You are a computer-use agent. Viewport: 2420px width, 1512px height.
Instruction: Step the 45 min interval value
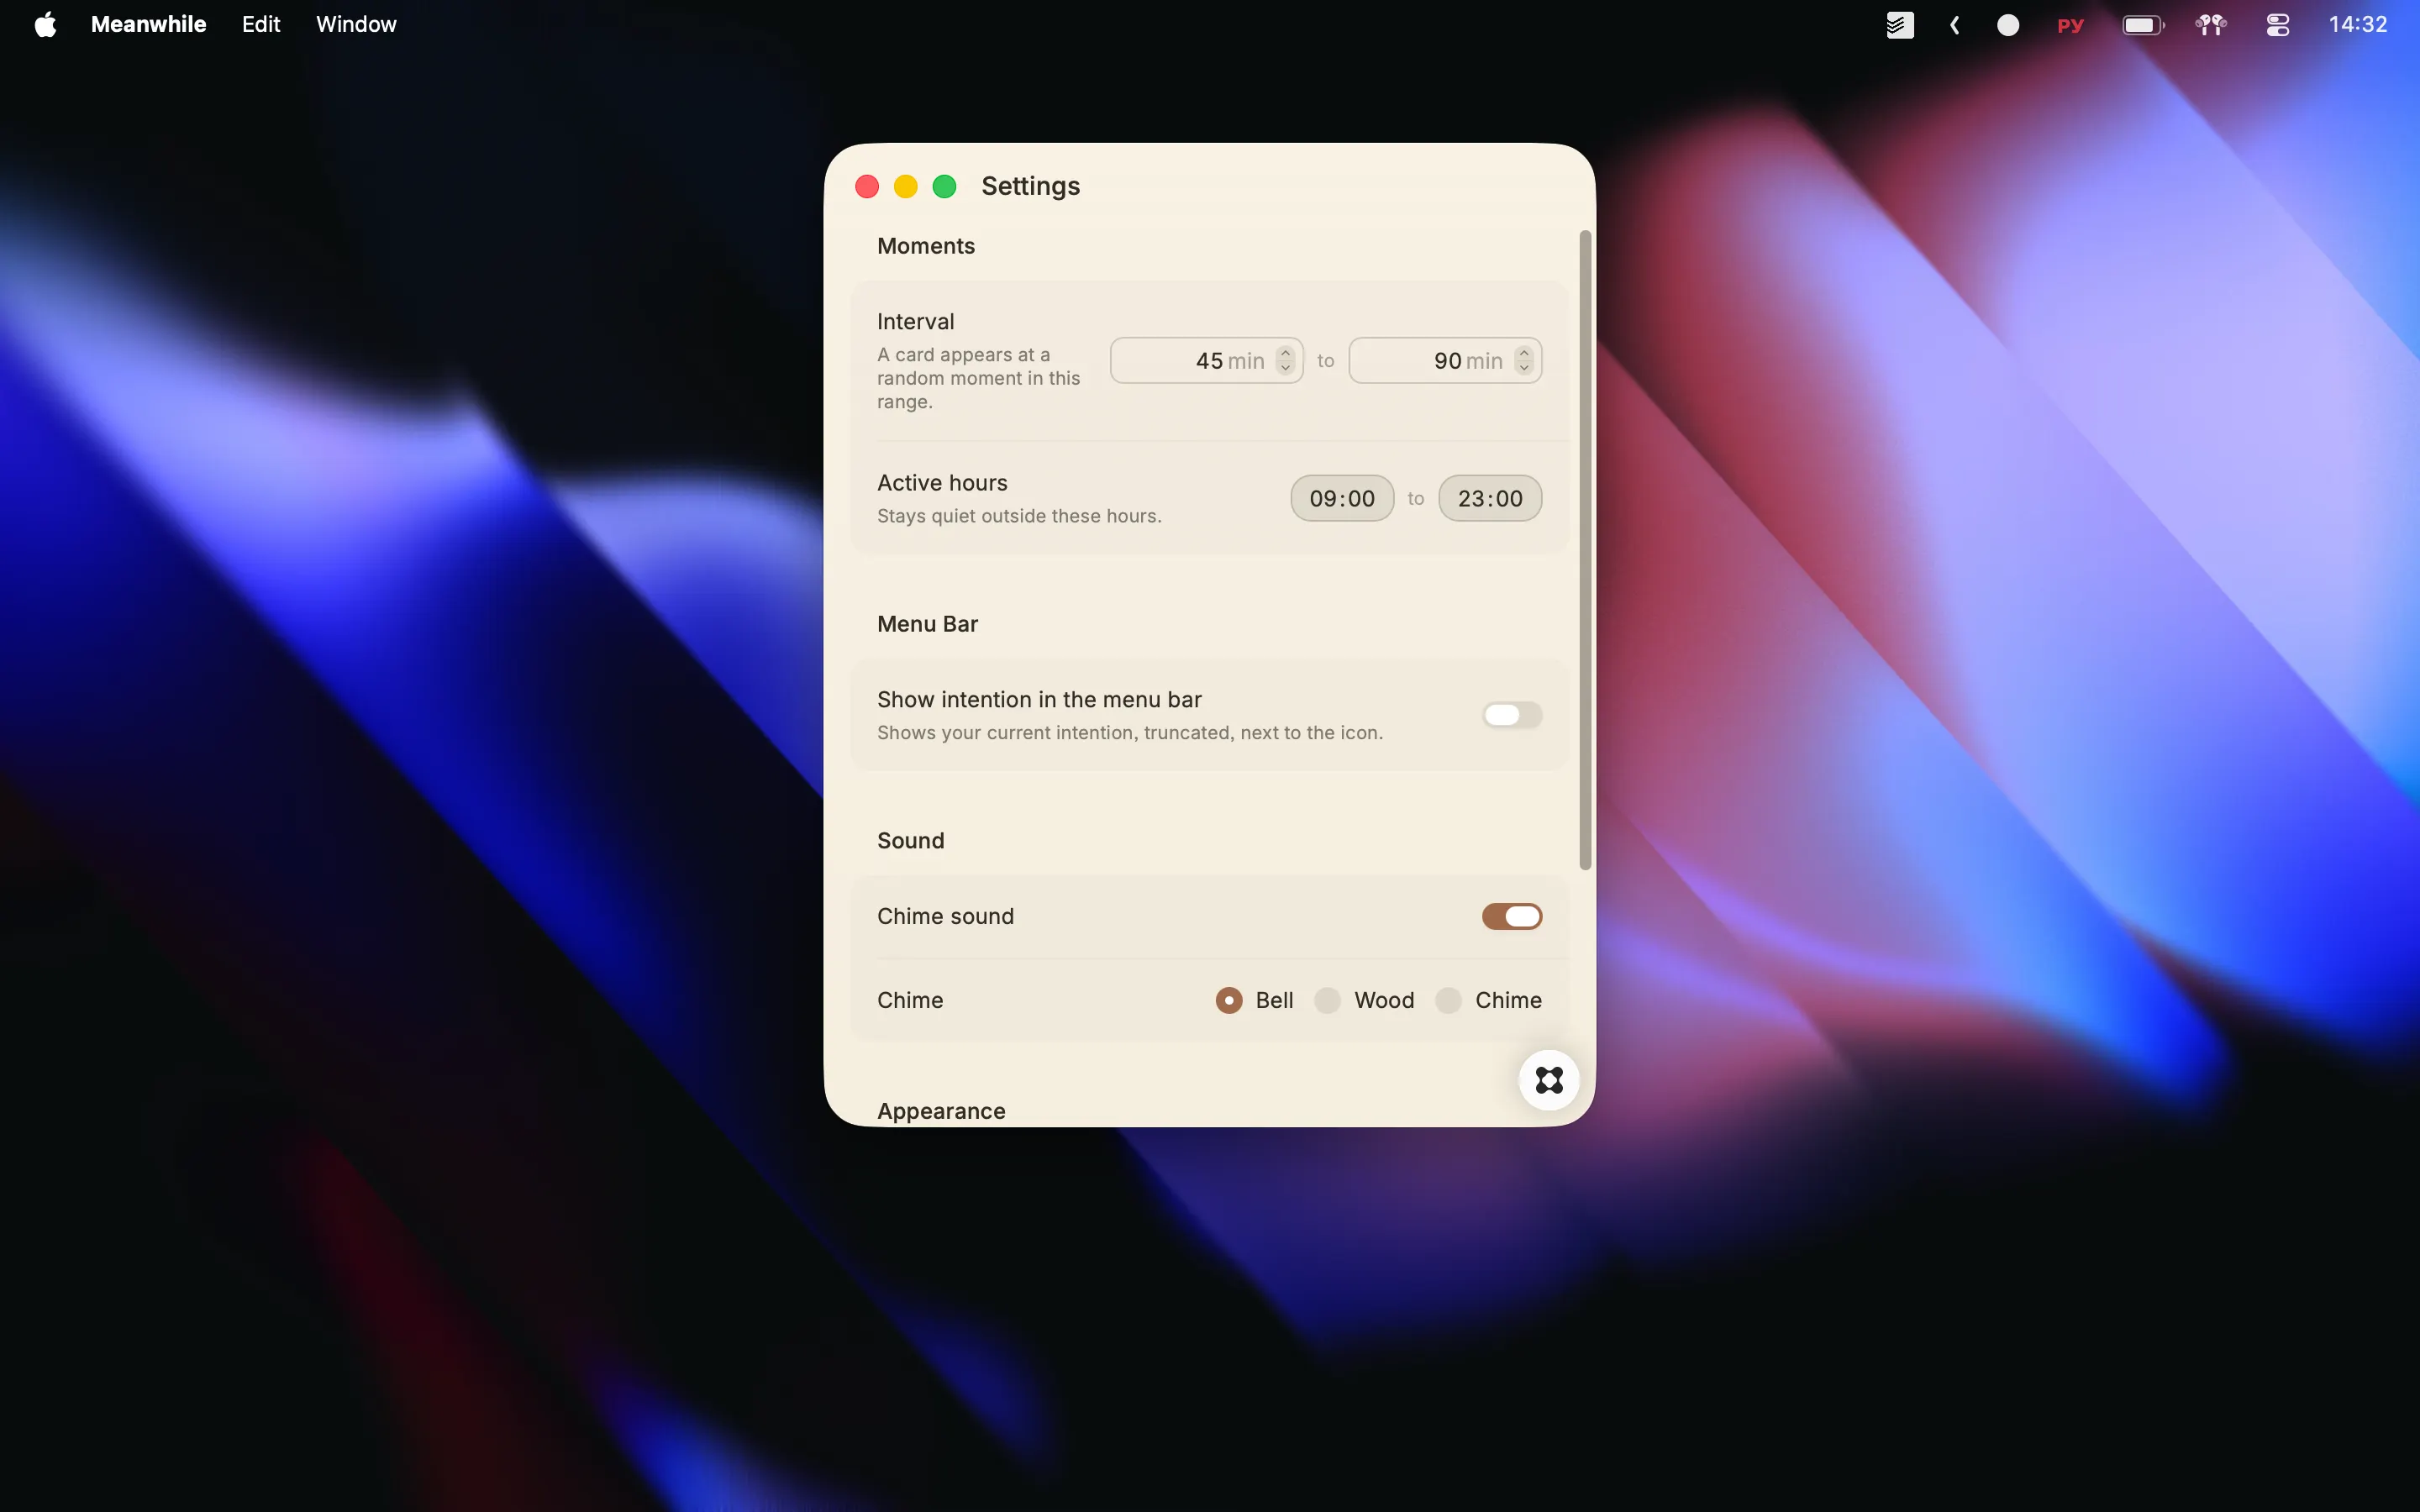[1286, 361]
